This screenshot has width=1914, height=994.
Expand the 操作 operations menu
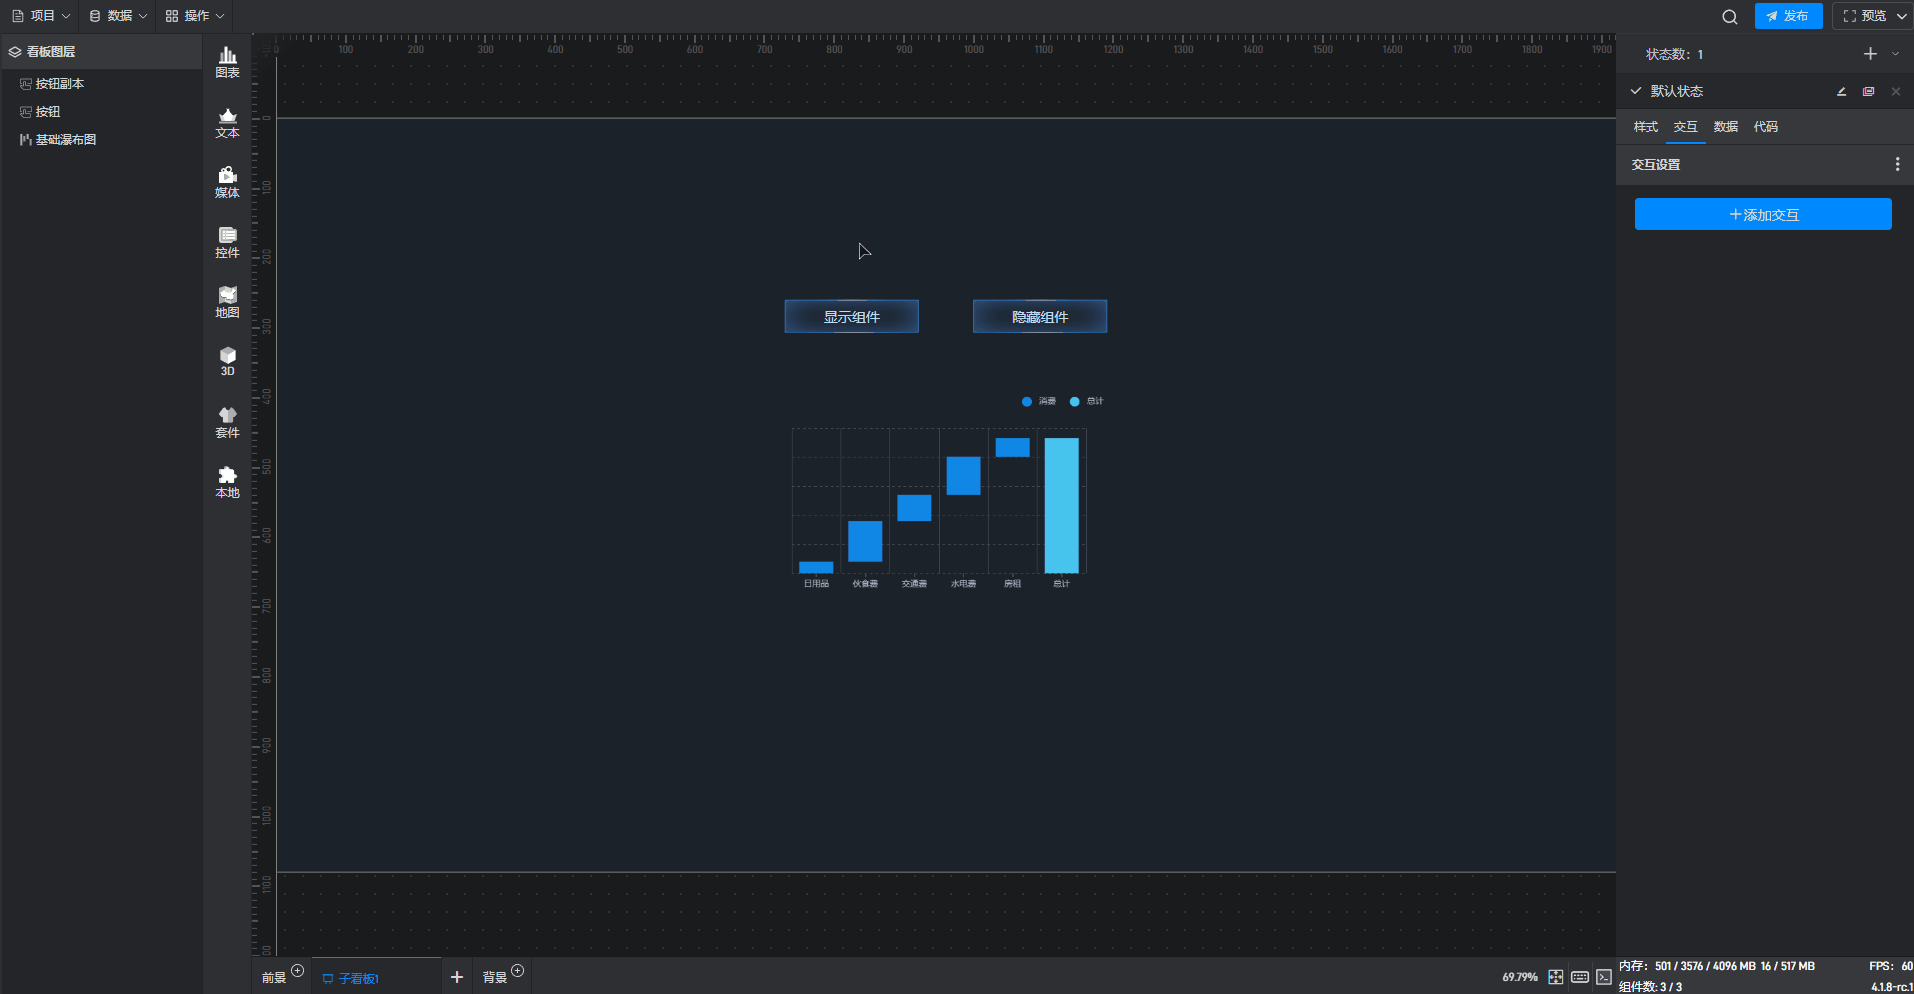(195, 16)
